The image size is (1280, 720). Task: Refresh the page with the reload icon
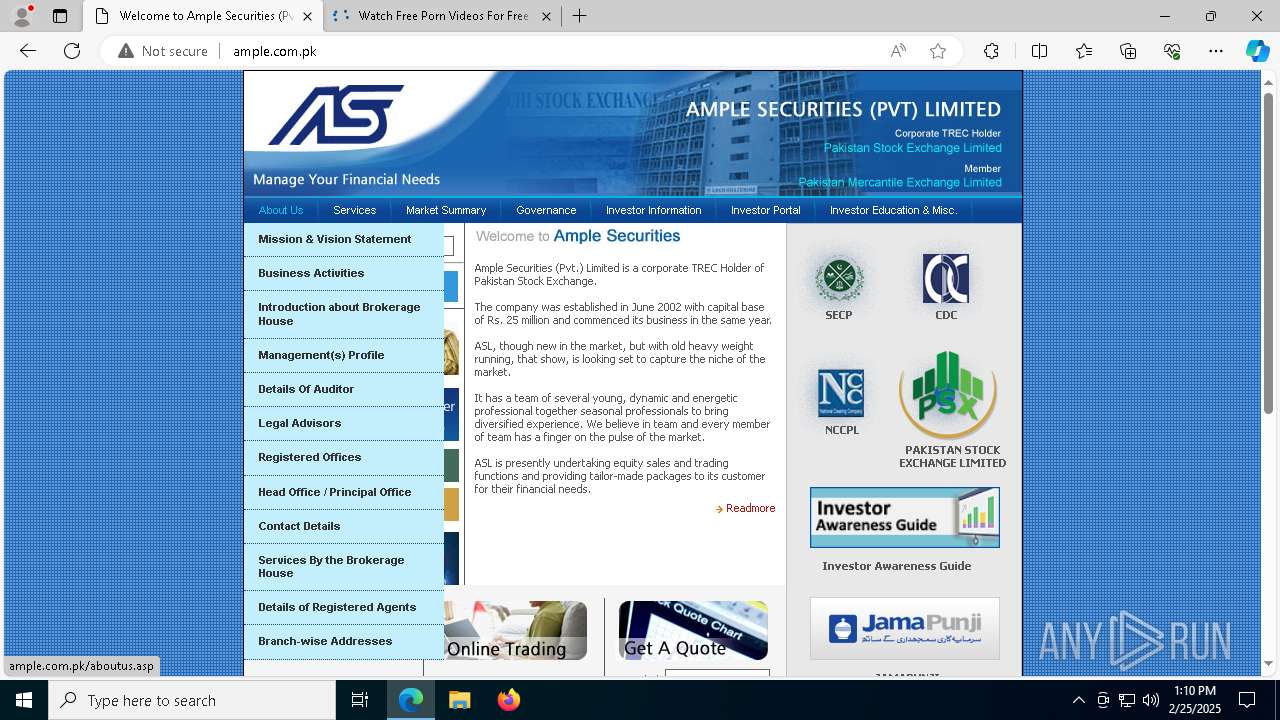(x=72, y=51)
